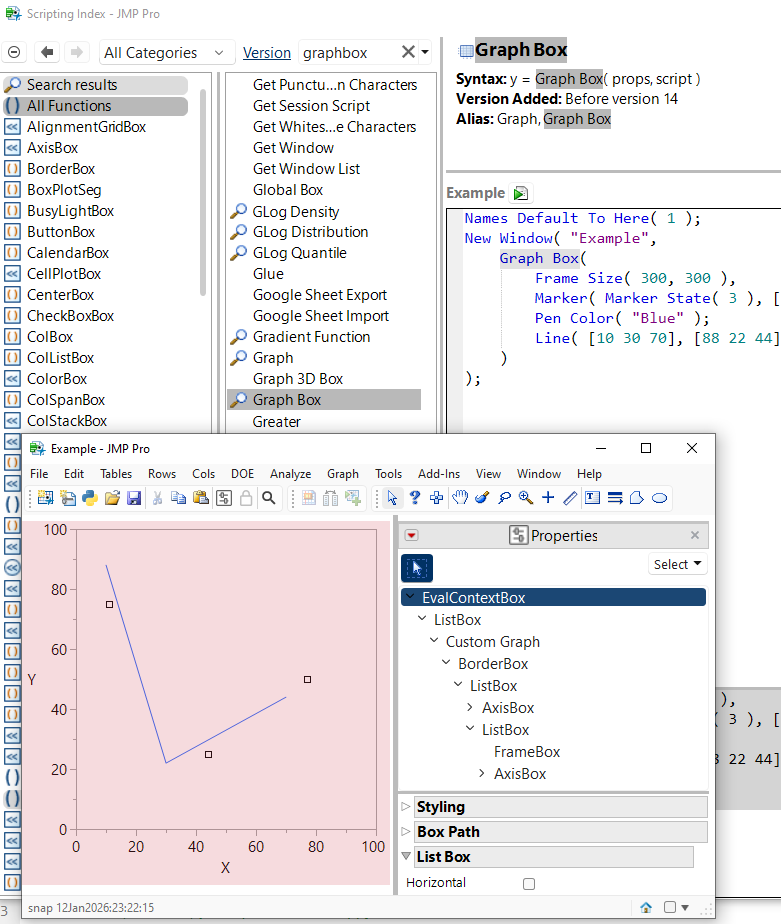This screenshot has width=781, height=924.
Task: Select the Crosshairs tool in the toolbar
Action: coord(548,498)
